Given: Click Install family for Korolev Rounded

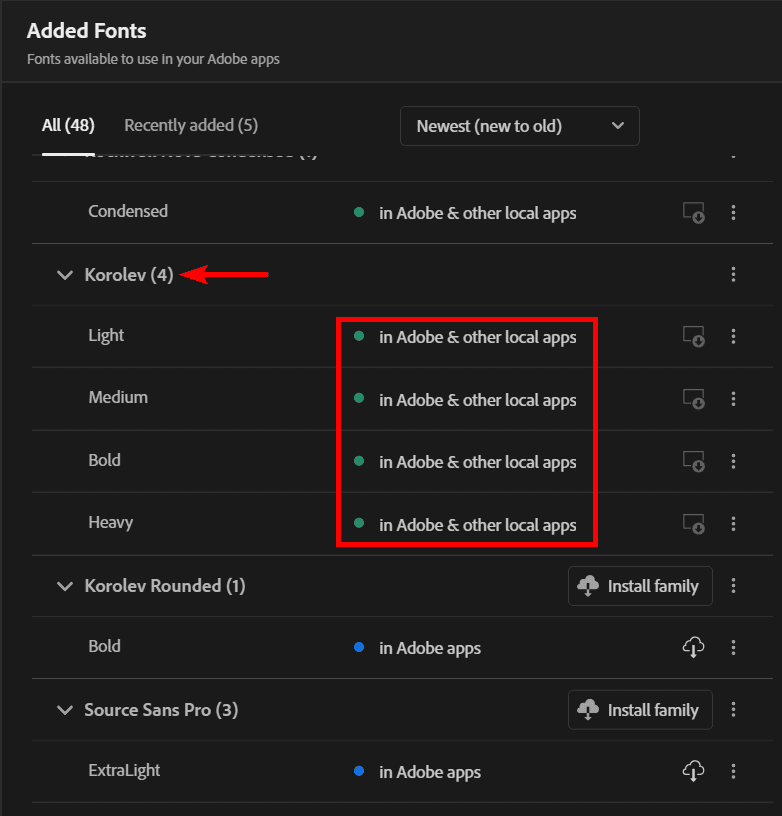Looking at the screenshot, I should 640,586.
